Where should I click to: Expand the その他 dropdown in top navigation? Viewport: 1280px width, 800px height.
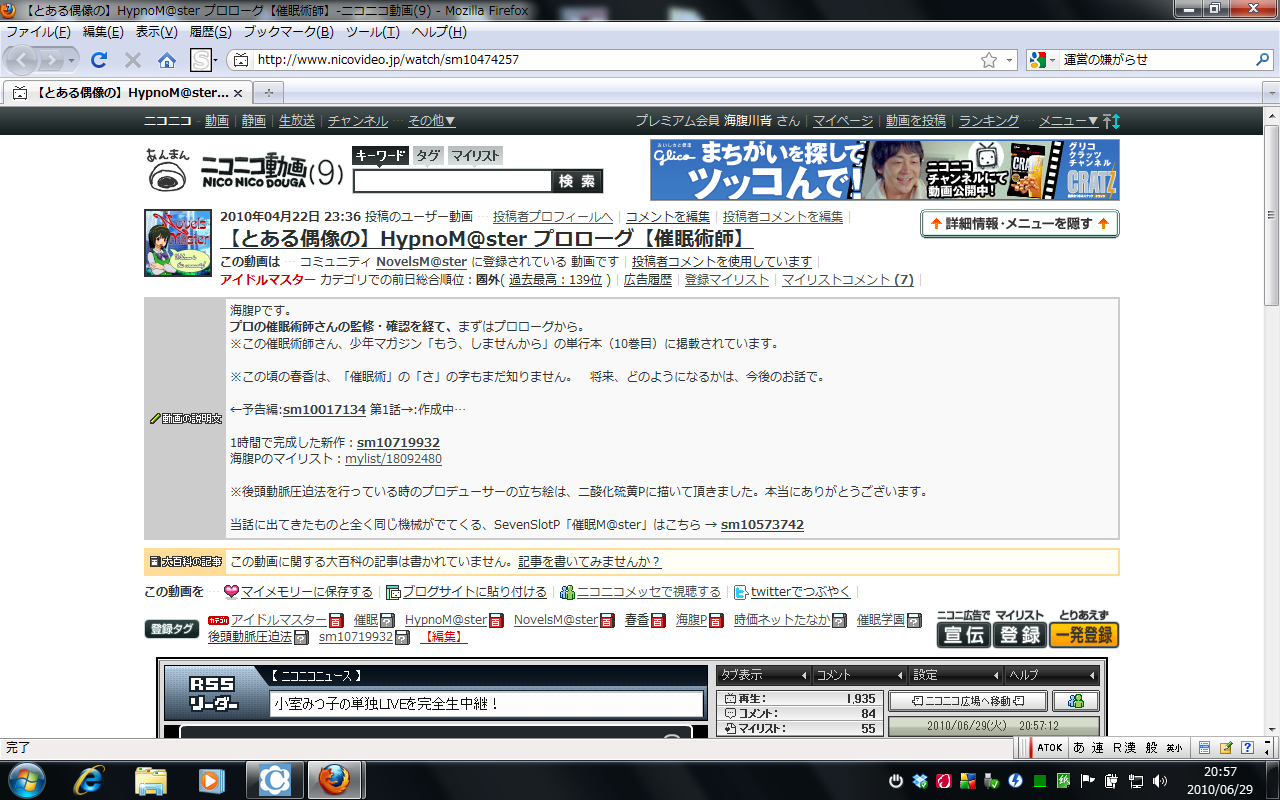click(431, 121)
